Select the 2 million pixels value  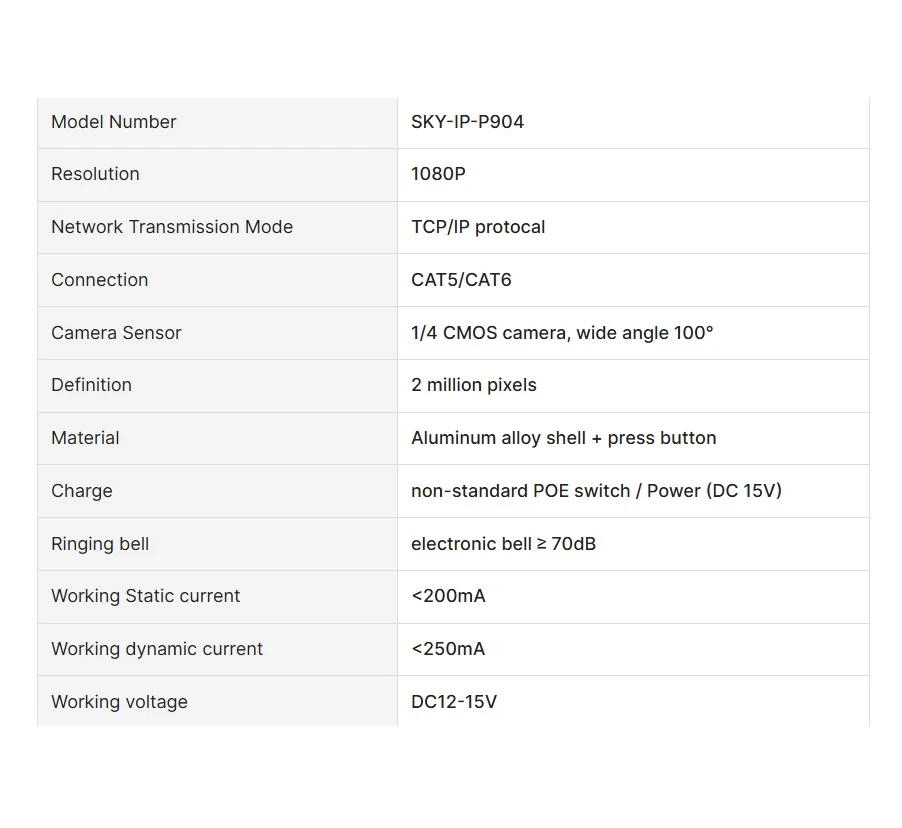tap(474, 385)
